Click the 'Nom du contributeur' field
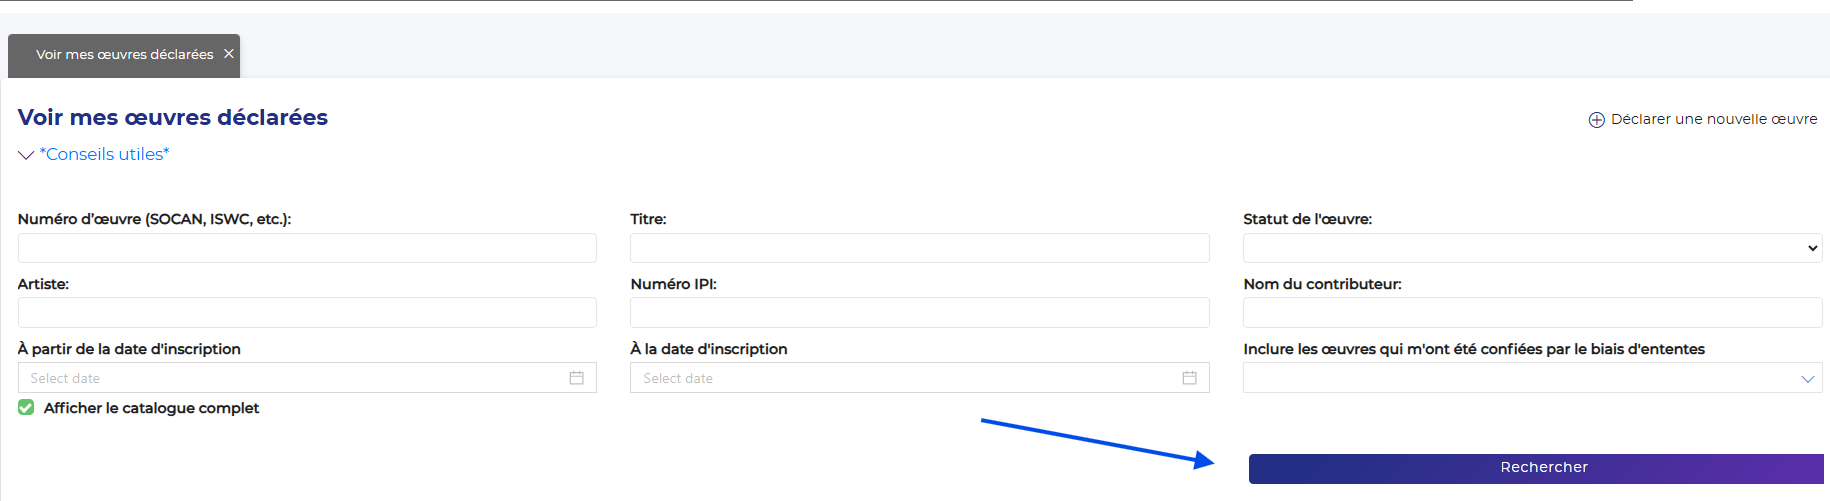Viewport: 1830px width, 501px height. coord(1532,313)
